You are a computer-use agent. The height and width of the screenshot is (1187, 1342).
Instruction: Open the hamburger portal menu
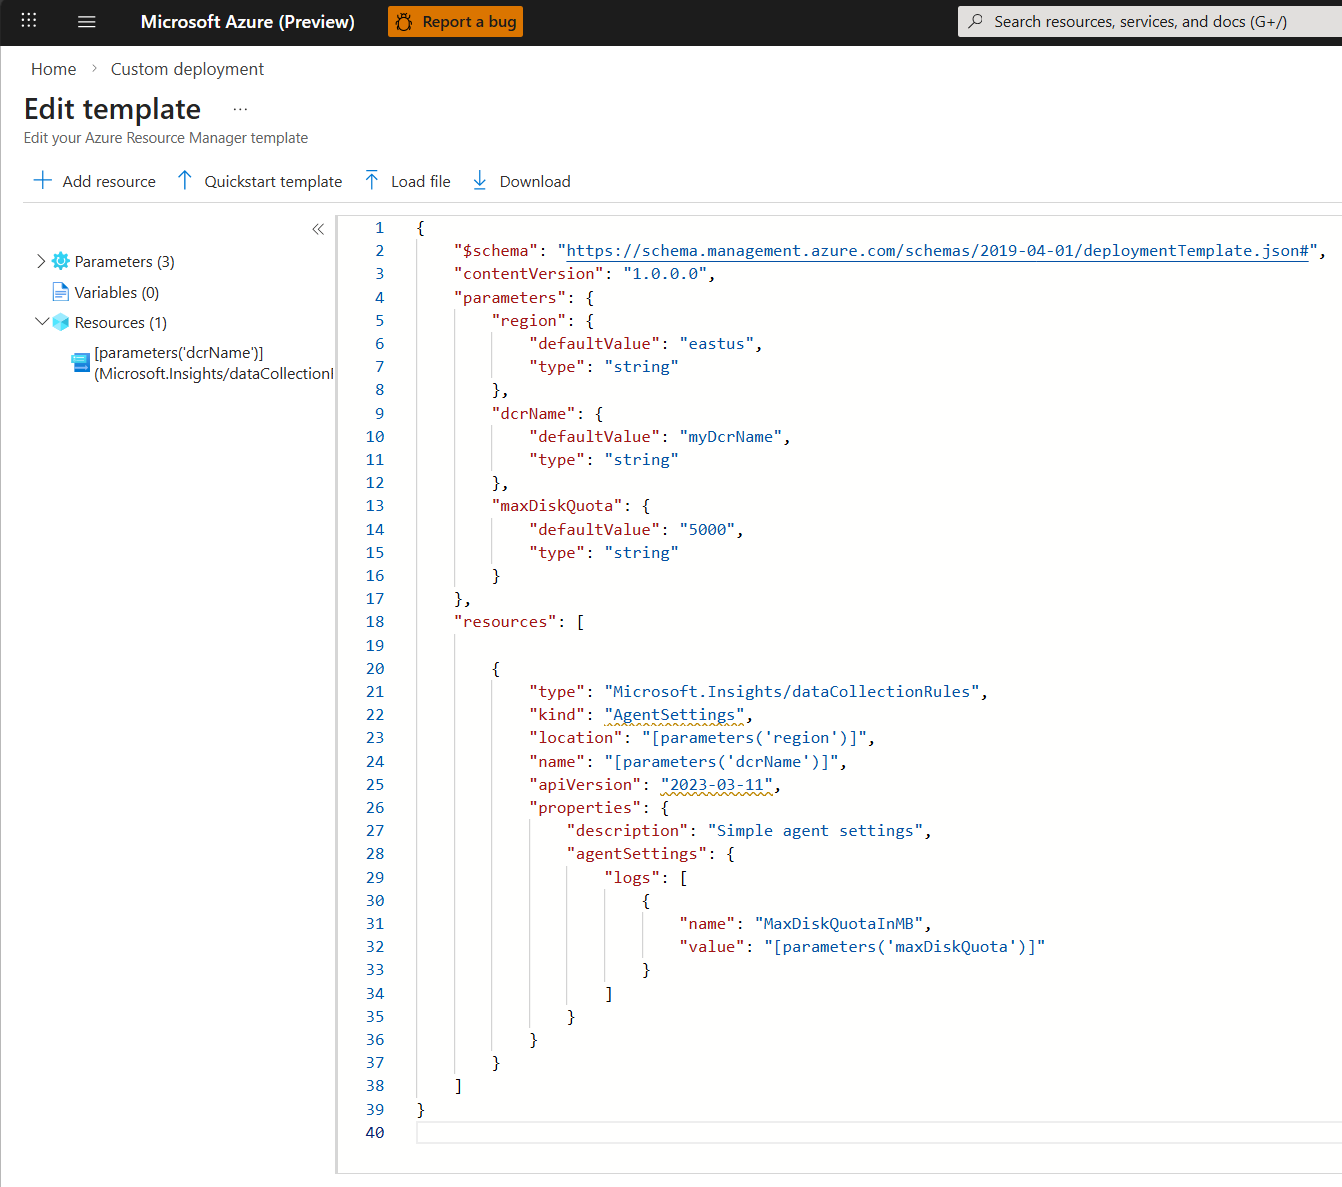click(87, 21)
